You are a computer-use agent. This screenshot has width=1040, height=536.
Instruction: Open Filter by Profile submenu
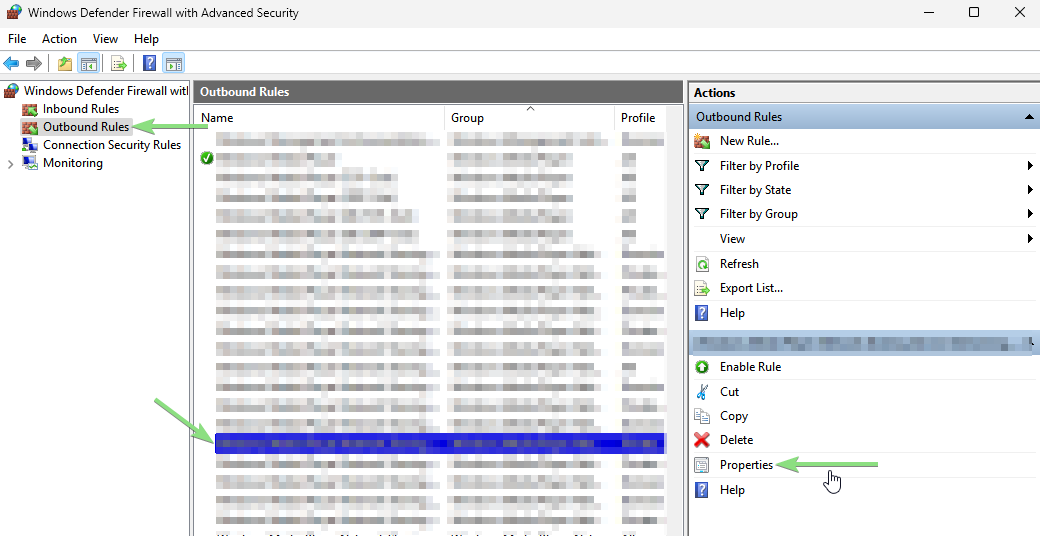pos(759,166)
